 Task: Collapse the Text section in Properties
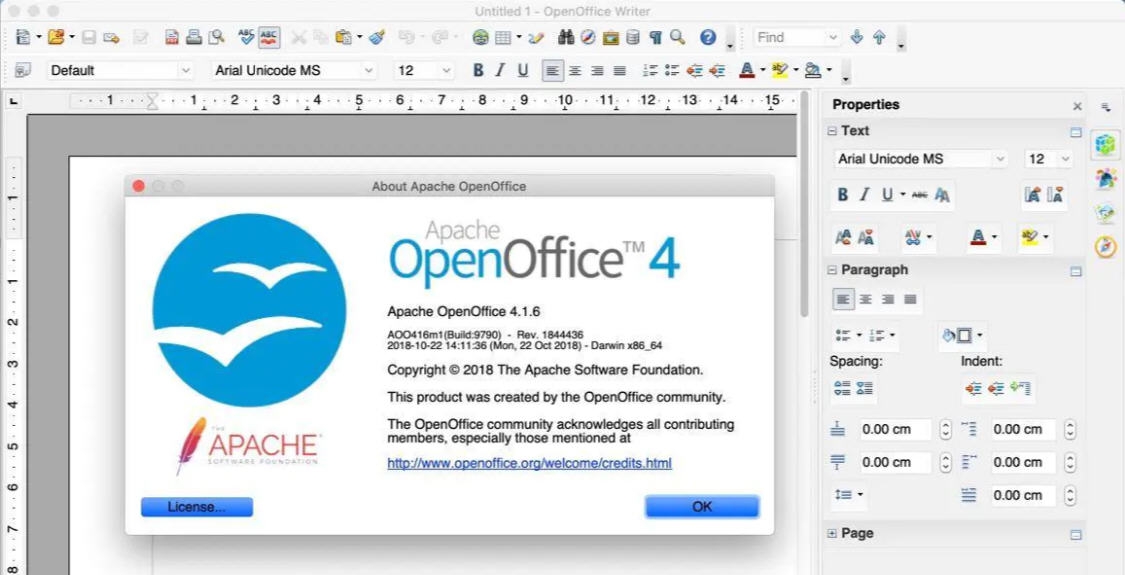click(x=832, y=131)
